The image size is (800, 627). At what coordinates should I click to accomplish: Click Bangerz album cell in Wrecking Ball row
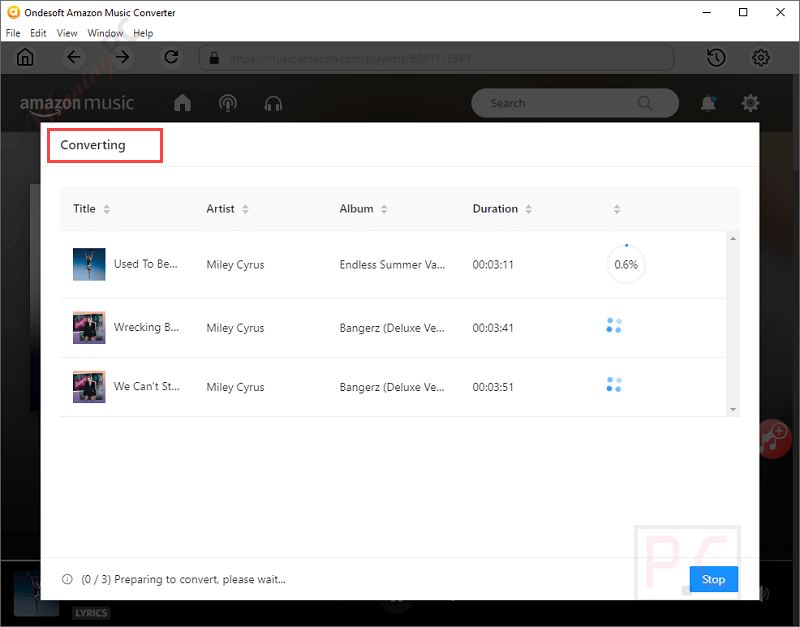click(x=392, y=328)
